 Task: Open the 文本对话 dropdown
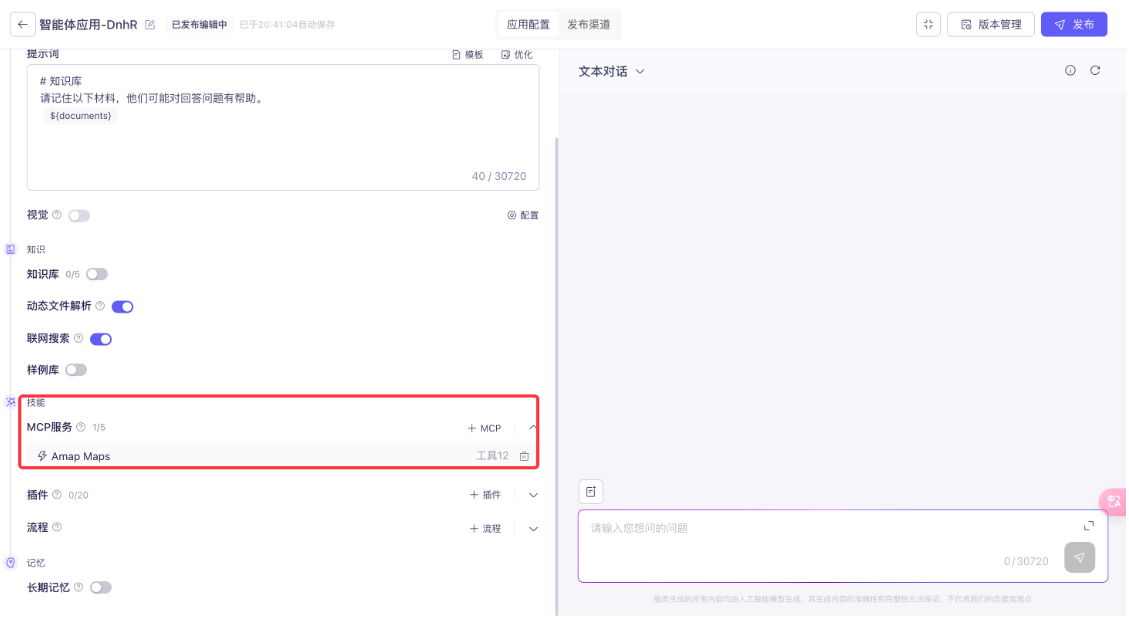(612, 72)
